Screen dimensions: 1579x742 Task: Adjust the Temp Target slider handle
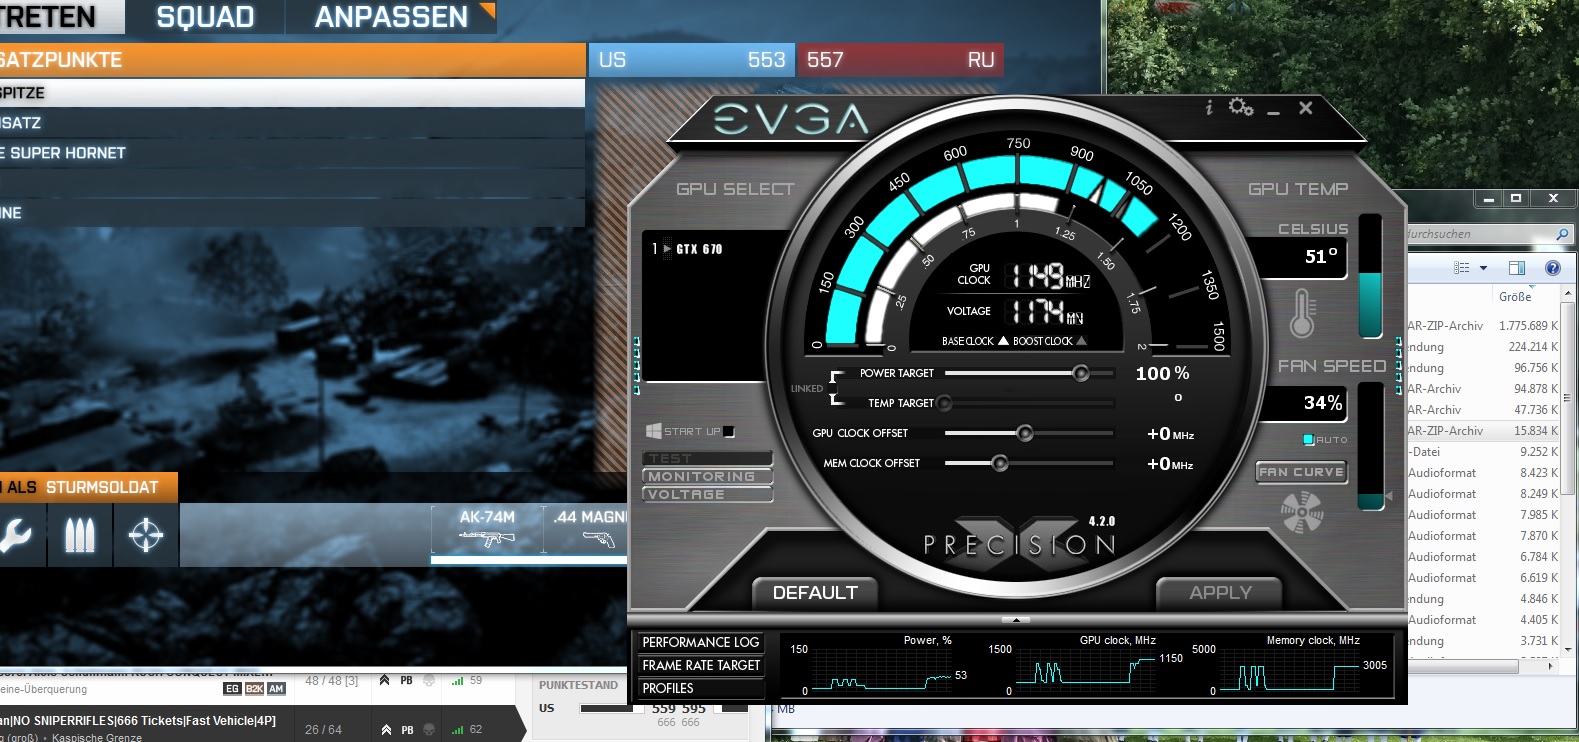[x=943, y=403]
